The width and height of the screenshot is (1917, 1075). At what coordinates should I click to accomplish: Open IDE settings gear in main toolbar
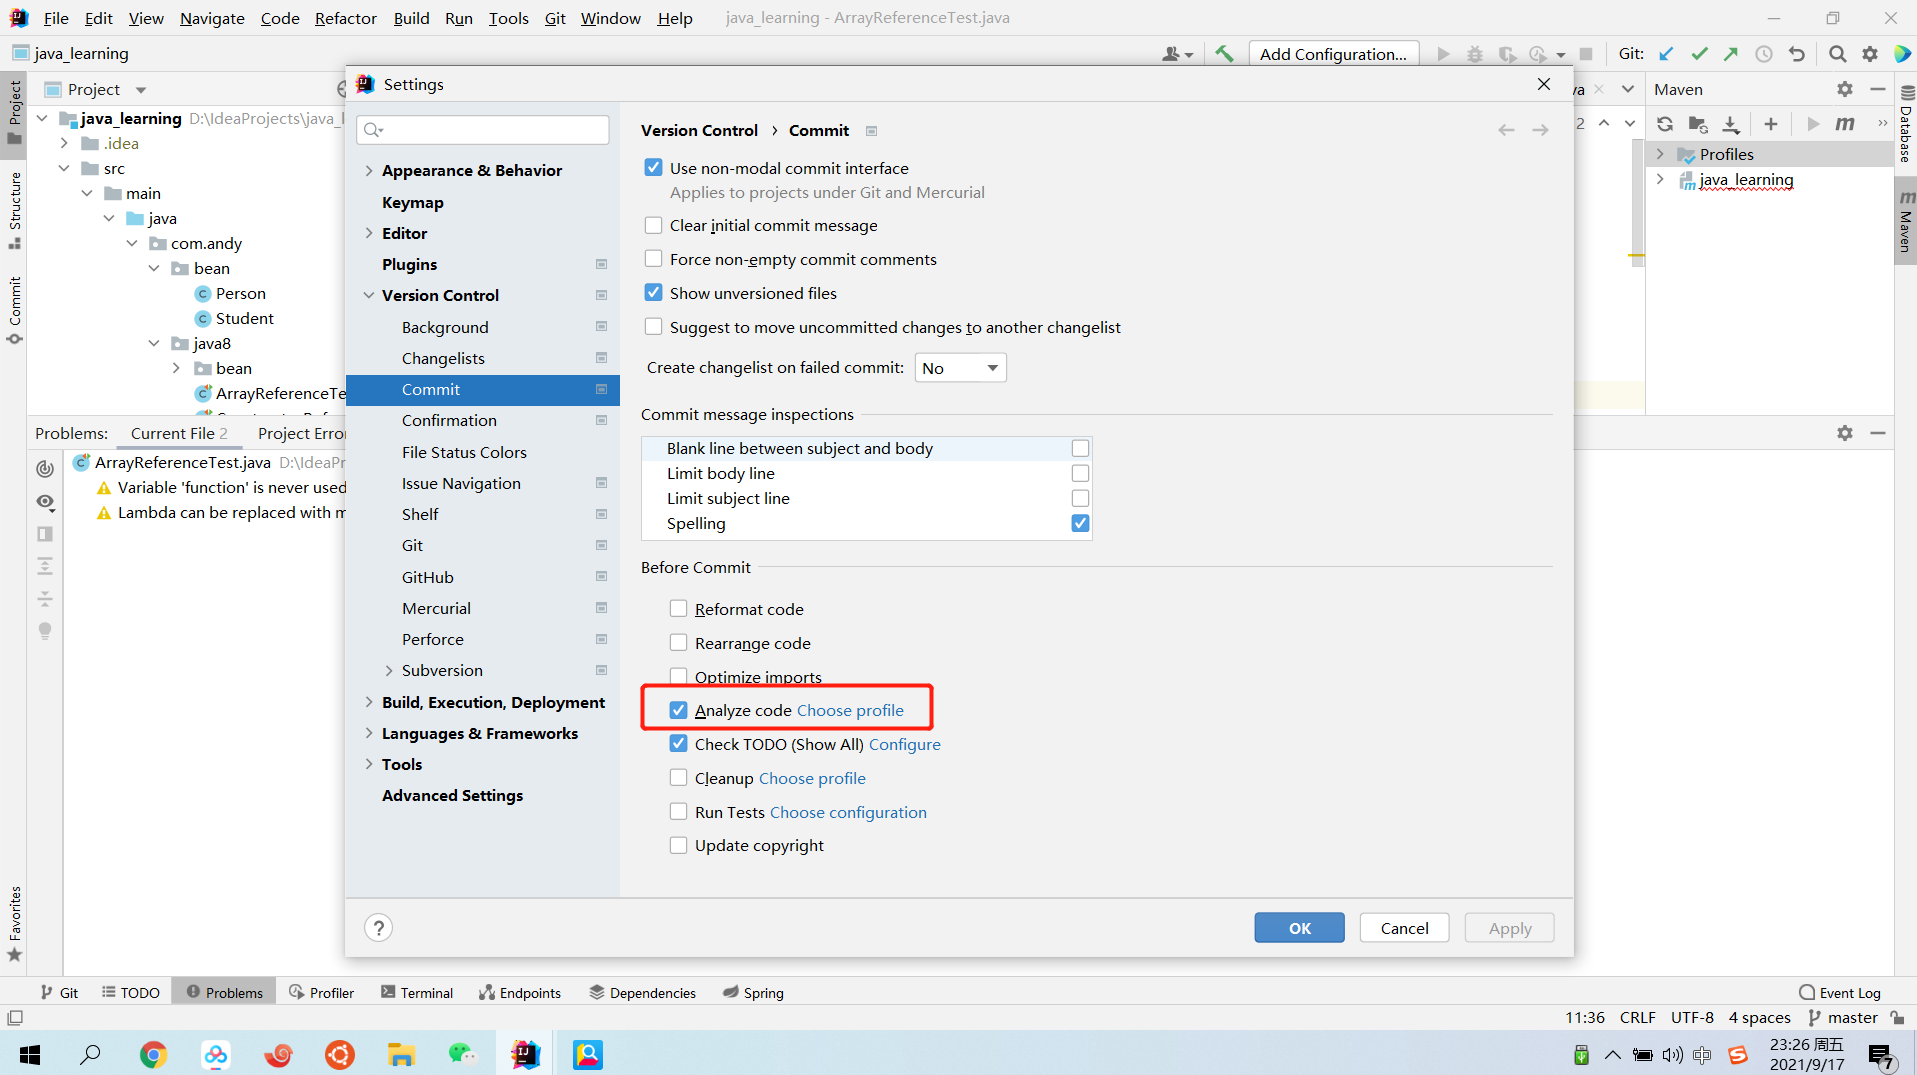coord(1870,54)
